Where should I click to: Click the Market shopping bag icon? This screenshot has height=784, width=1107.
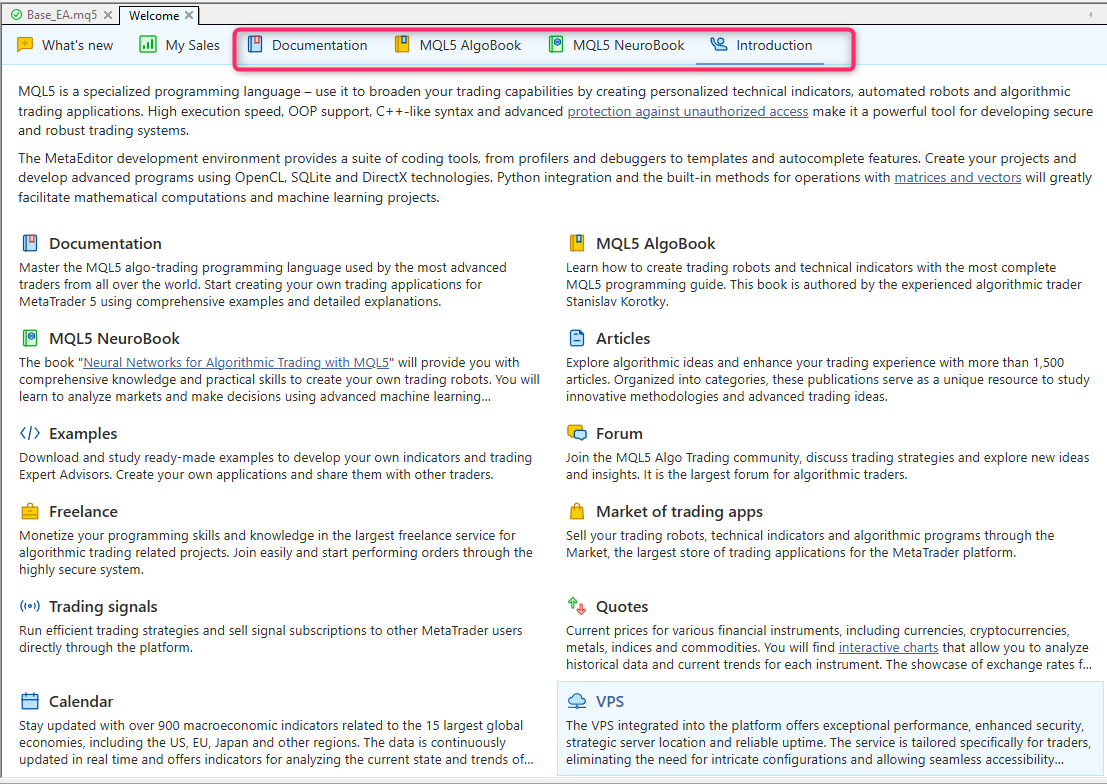(x=577, y=511)
